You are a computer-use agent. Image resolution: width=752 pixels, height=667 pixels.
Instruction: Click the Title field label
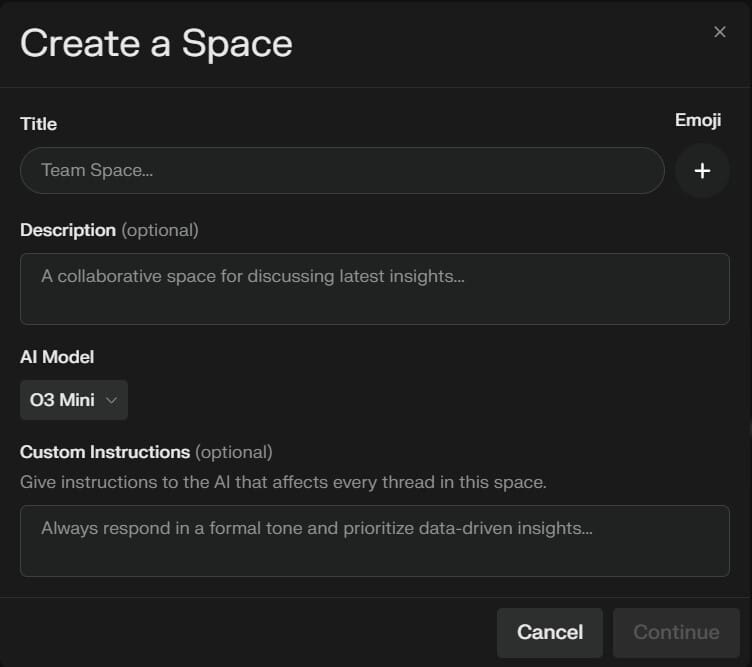(x=38, y=124)
